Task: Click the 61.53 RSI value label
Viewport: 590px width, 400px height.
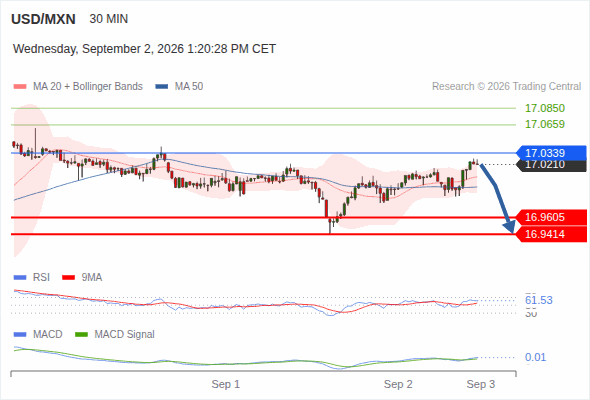Action: tap(539, 300)
